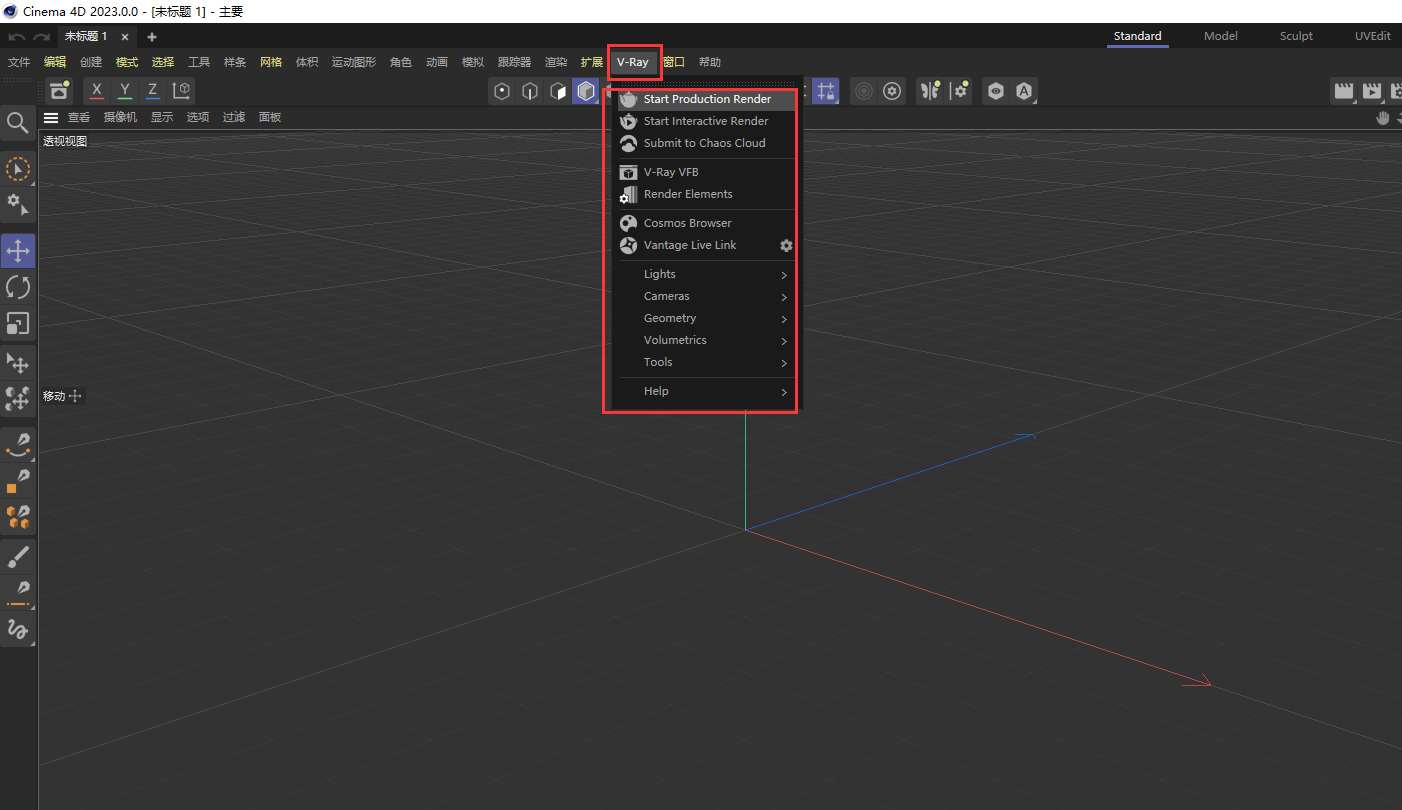
Task: Click the hexagon eye display icon
Action: (996, 91)
